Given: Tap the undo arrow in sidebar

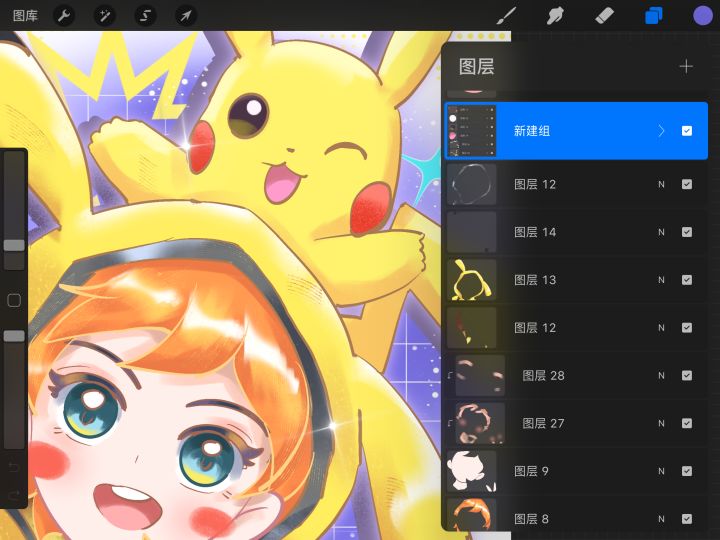Looking at the screenshot, I should (x=14, y=468).
